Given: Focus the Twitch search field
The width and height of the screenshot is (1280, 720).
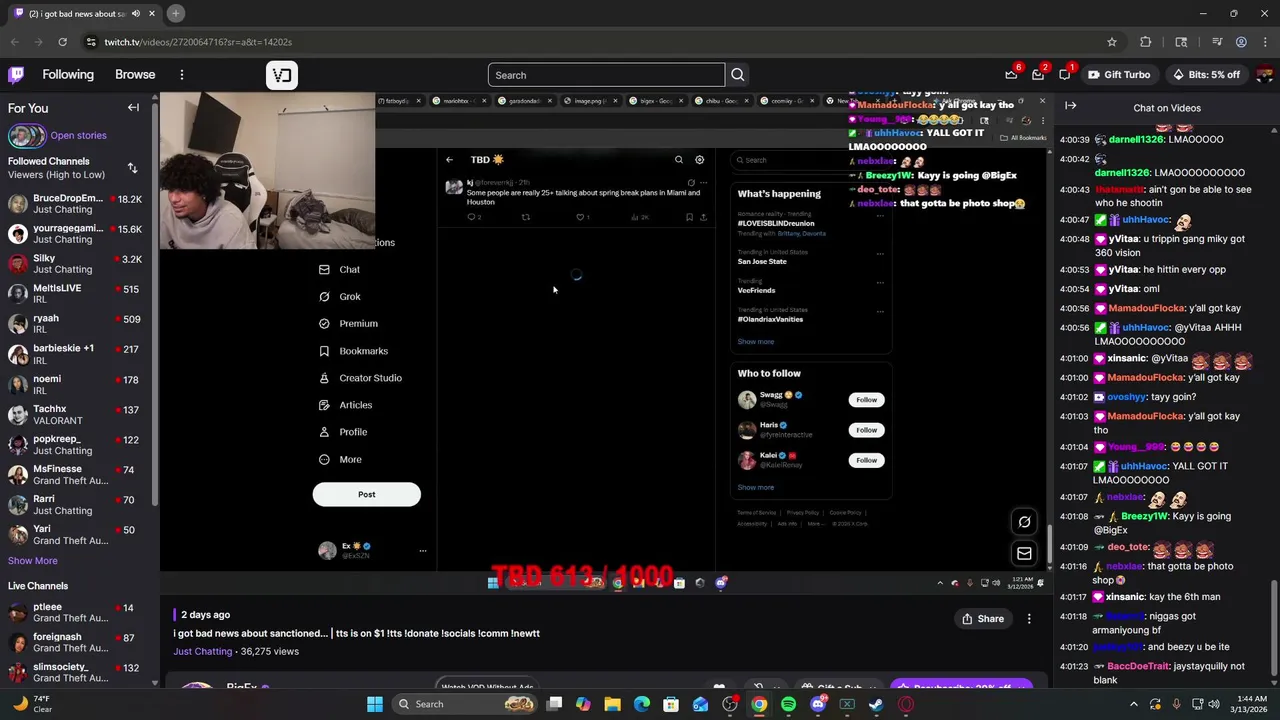Looking at the screenshot, I should coord(606,75).
